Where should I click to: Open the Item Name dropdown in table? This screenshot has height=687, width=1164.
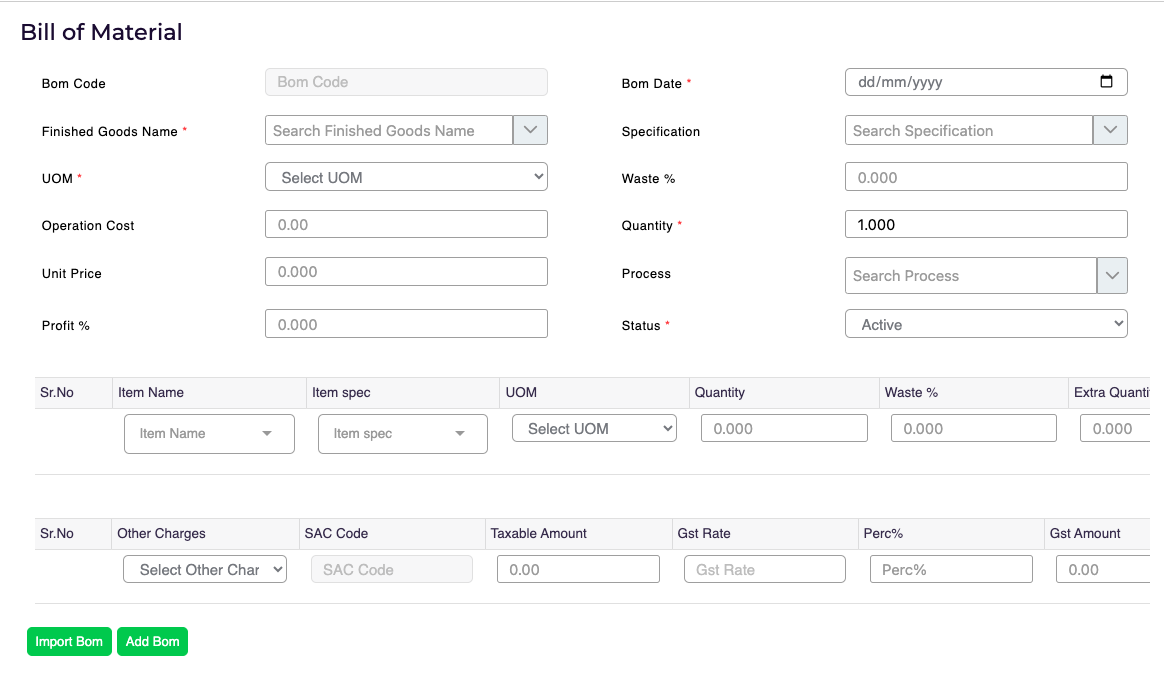[209, 434]
